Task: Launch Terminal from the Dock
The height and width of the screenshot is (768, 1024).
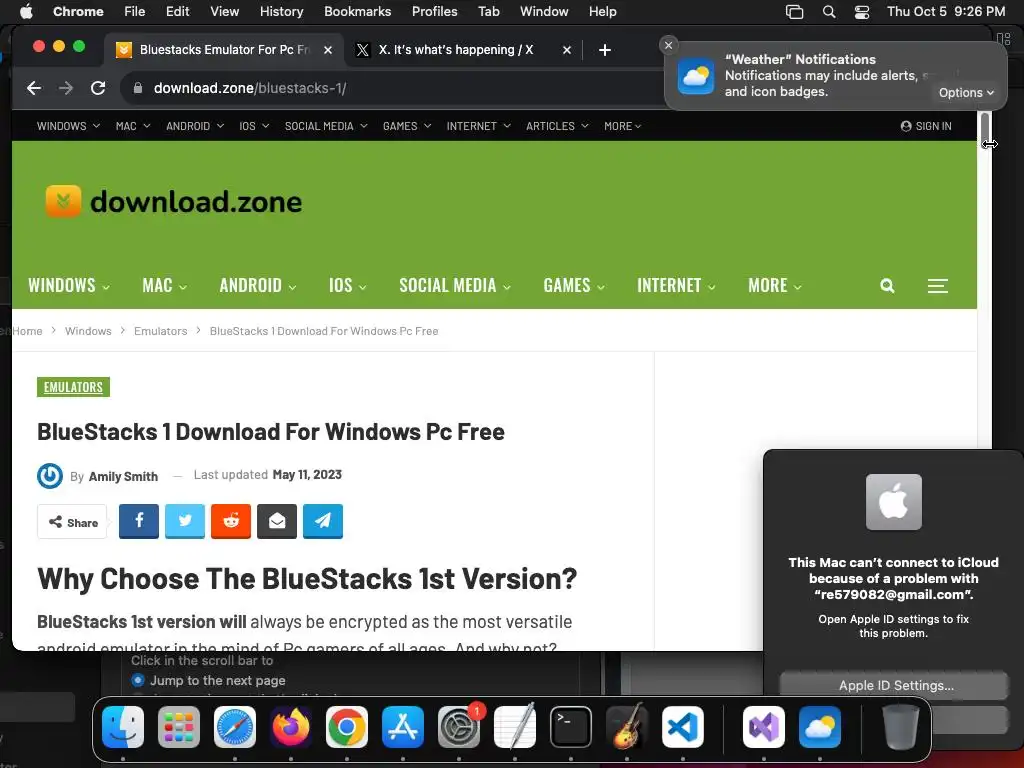Action: pyautogui.click(x=571, y=727)
